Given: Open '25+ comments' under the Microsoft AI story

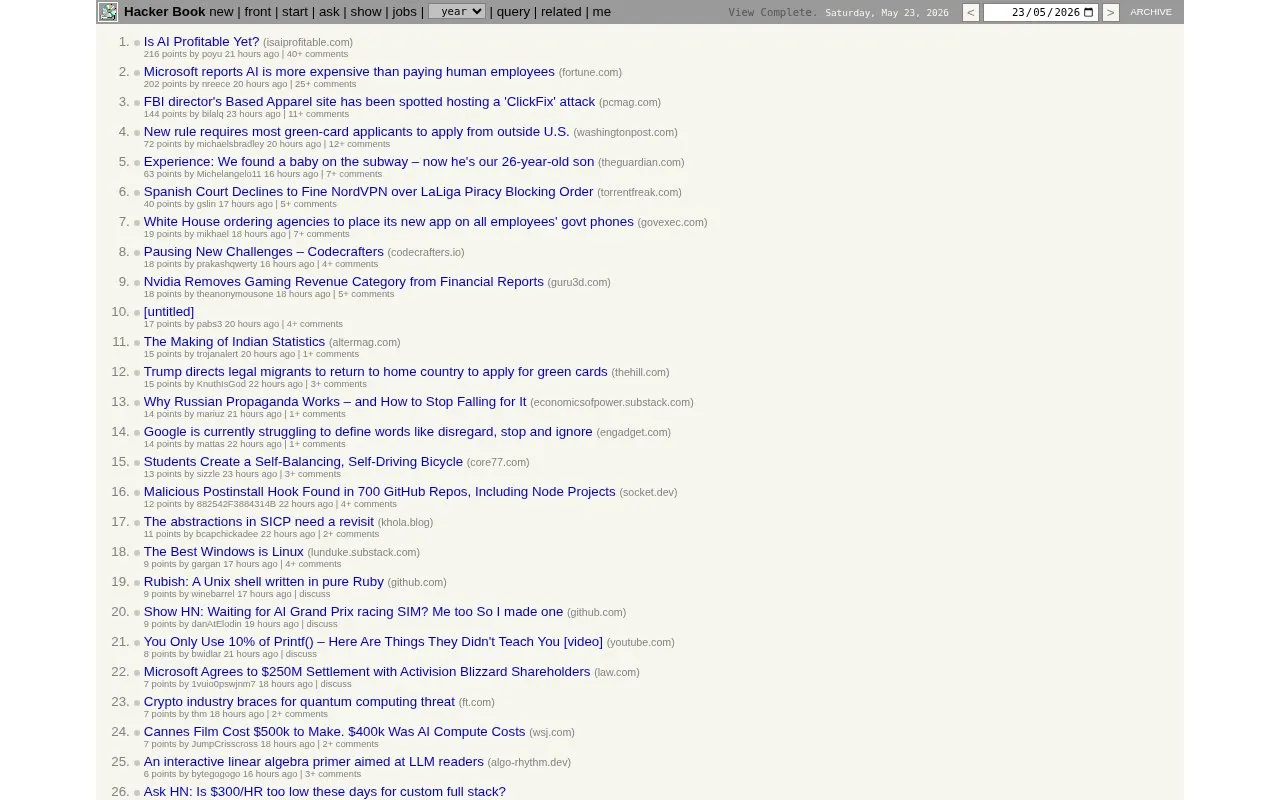Looking at the screenshot, I should (x=325, y=84).
